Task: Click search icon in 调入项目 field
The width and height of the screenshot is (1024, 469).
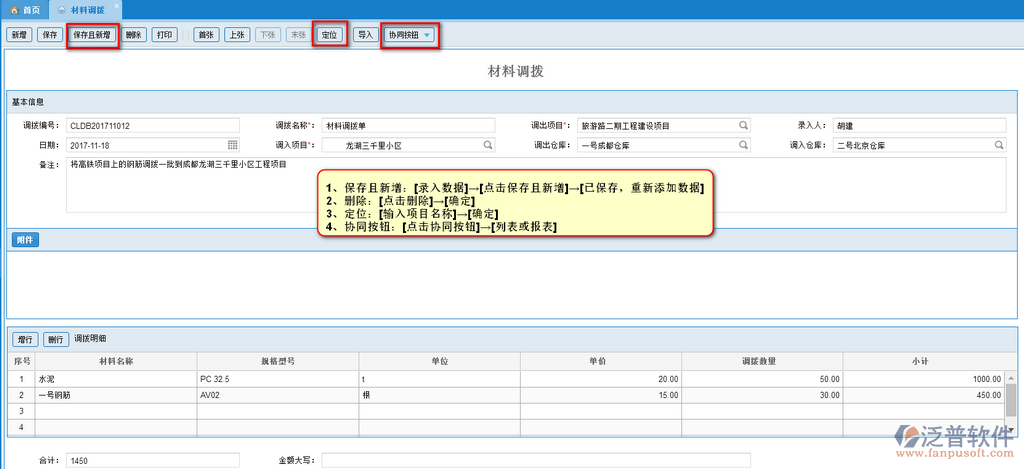Action: coord(488,145)
